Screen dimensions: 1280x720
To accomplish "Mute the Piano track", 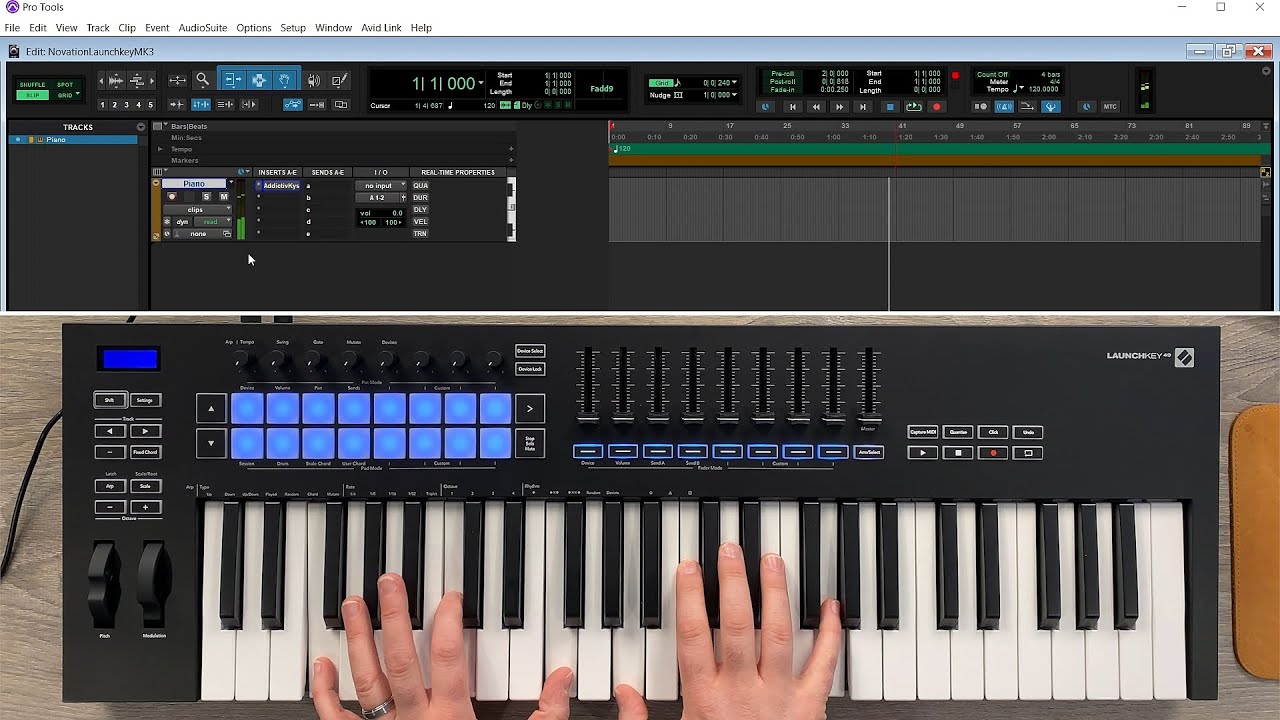I will 225,198.
